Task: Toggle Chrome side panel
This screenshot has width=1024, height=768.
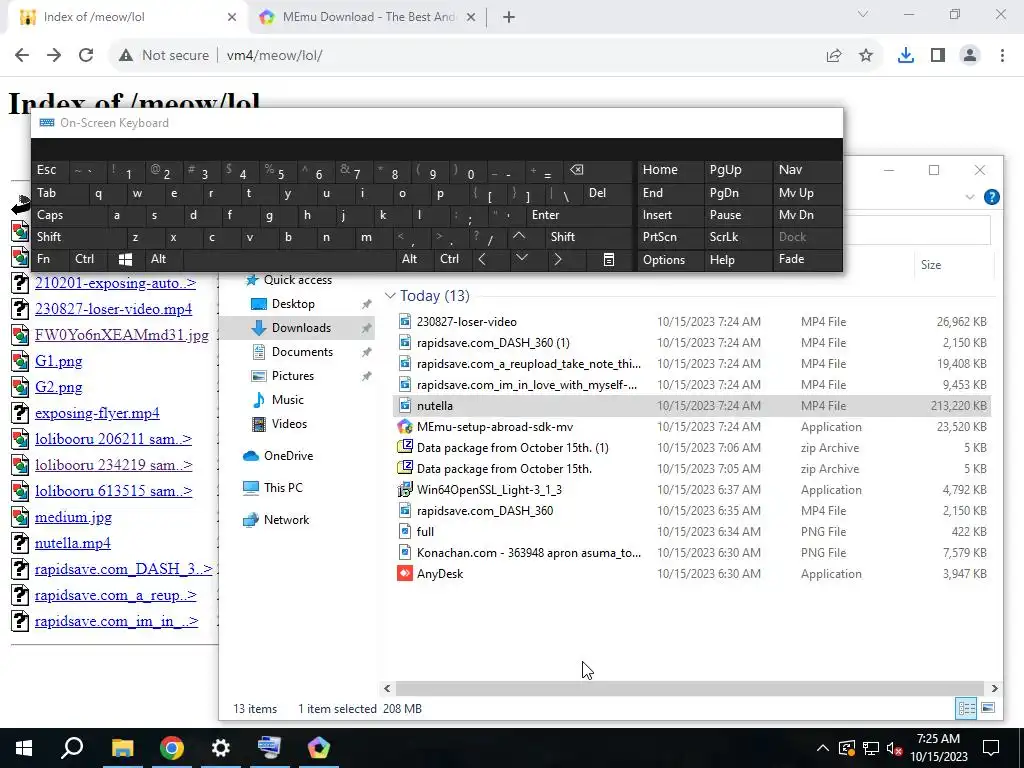Action: 938,56
